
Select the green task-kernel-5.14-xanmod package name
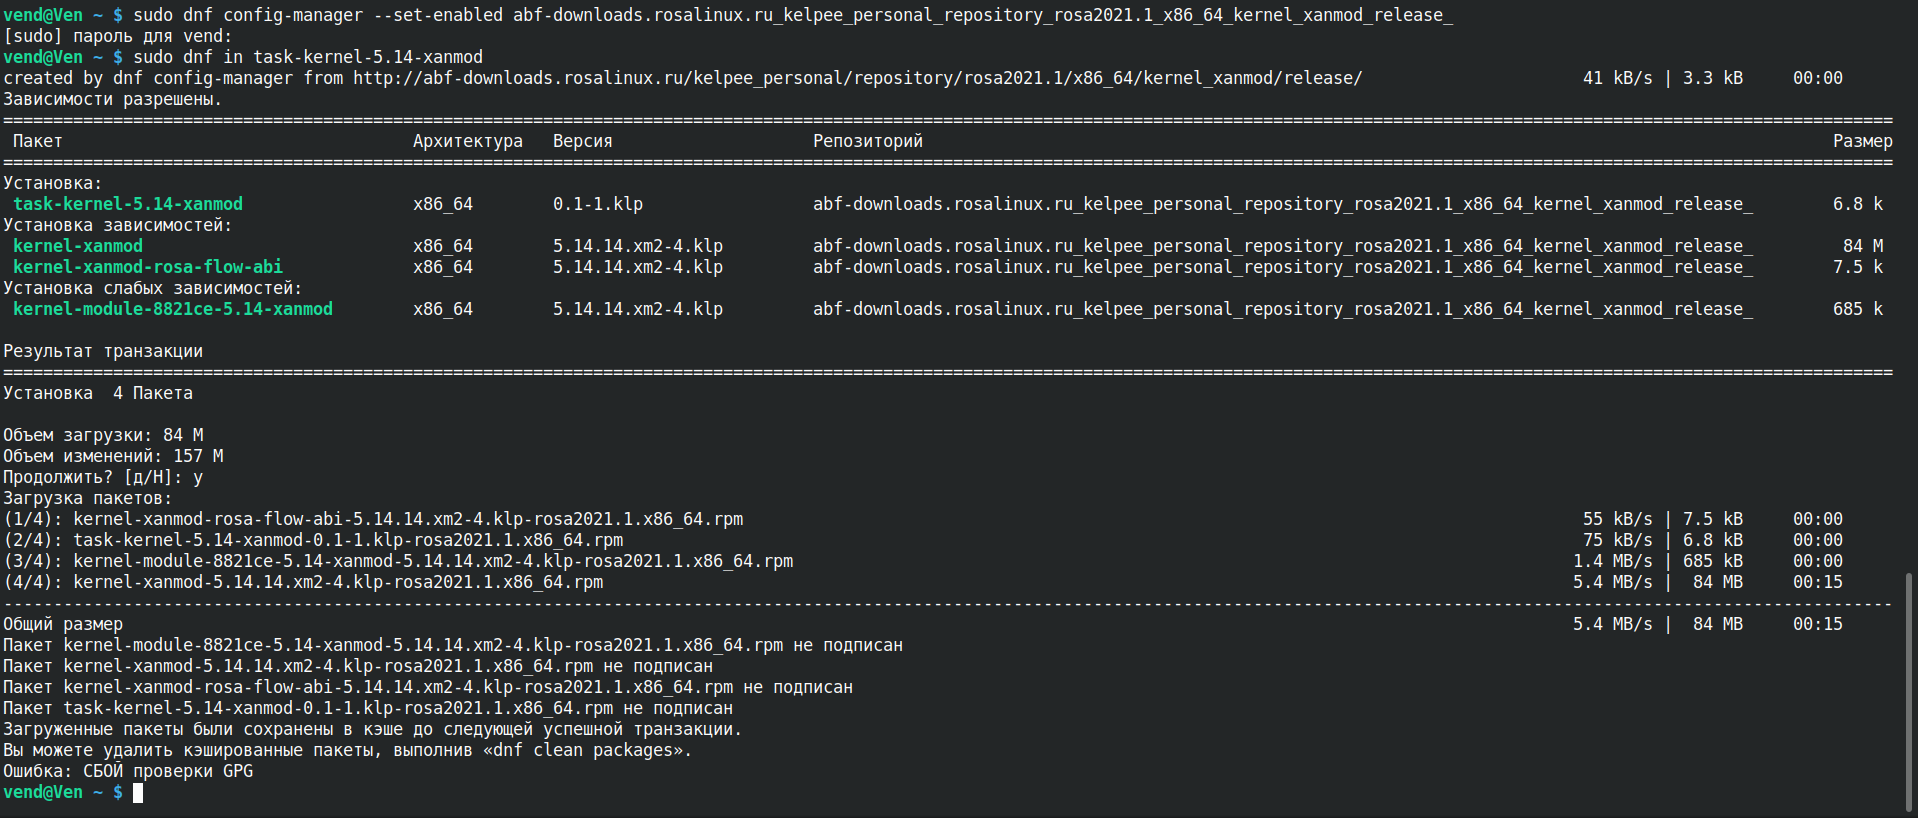tap(127, 204)
